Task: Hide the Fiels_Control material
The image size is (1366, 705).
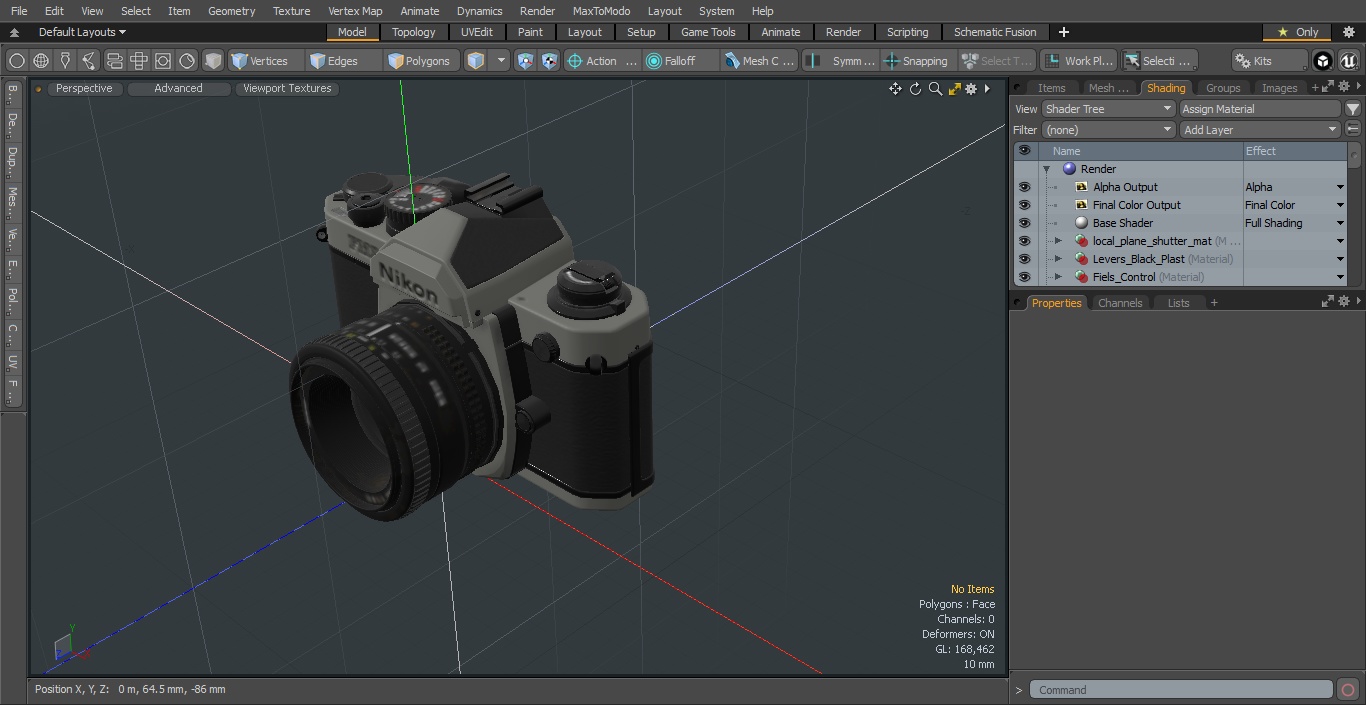Action: pos(1024,277)
